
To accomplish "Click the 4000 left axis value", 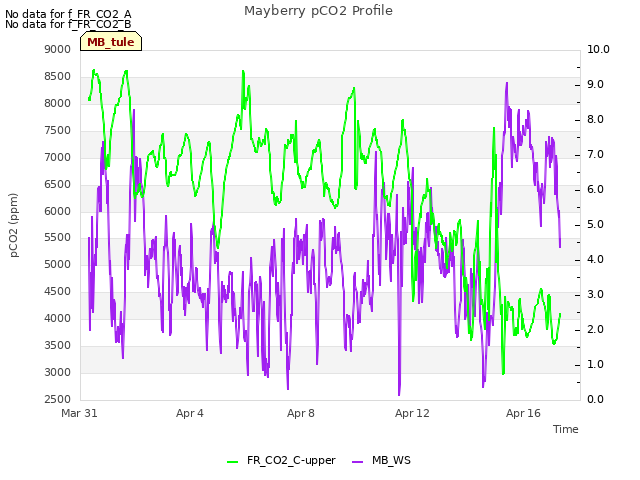I will coord(58,318).
